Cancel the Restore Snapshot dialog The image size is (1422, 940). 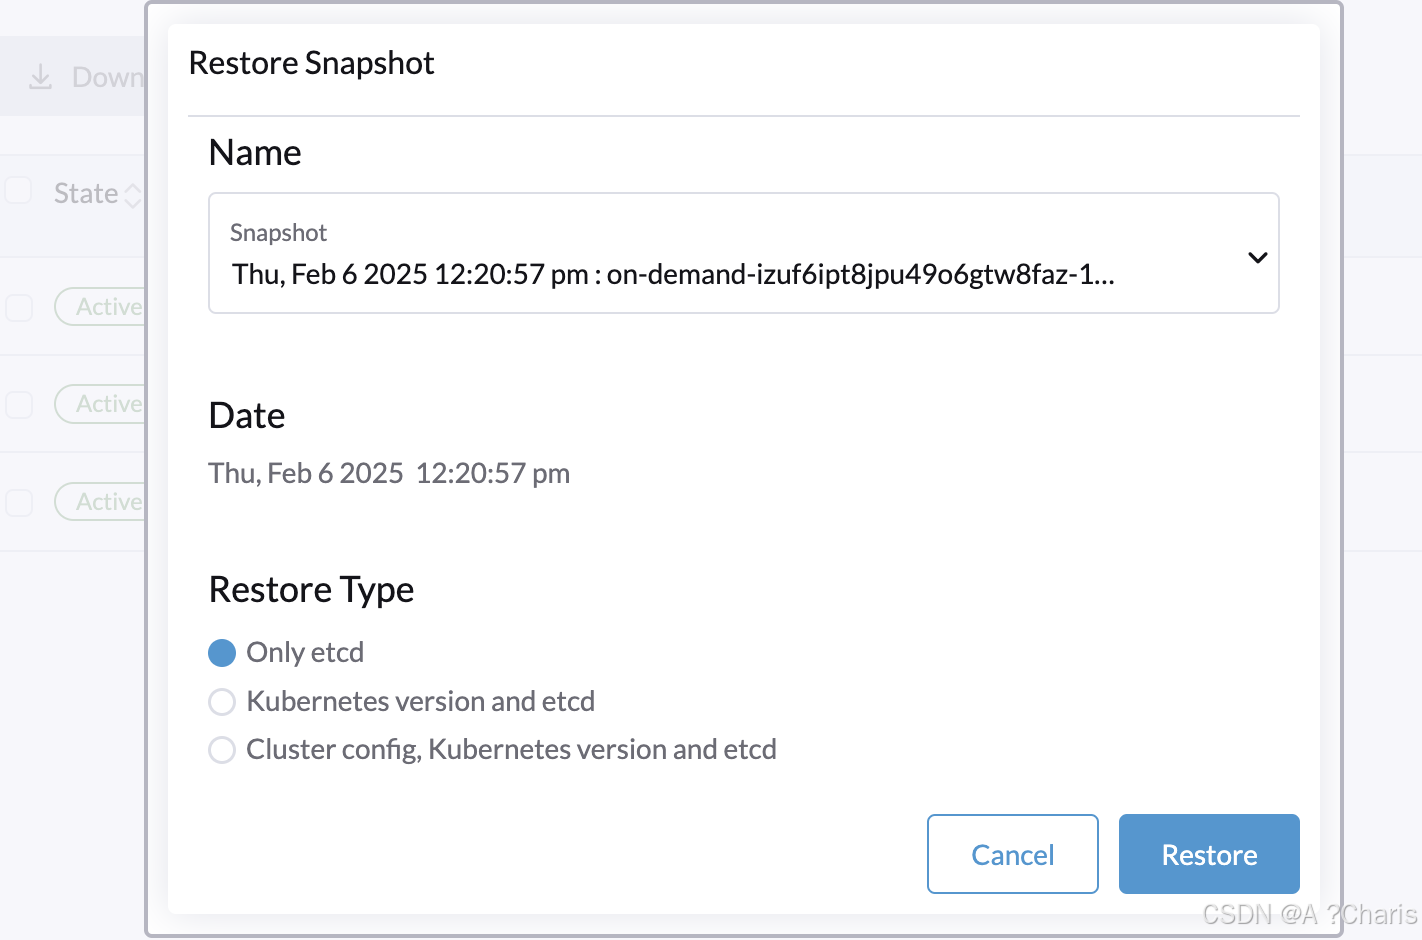tap(1012, 854)
